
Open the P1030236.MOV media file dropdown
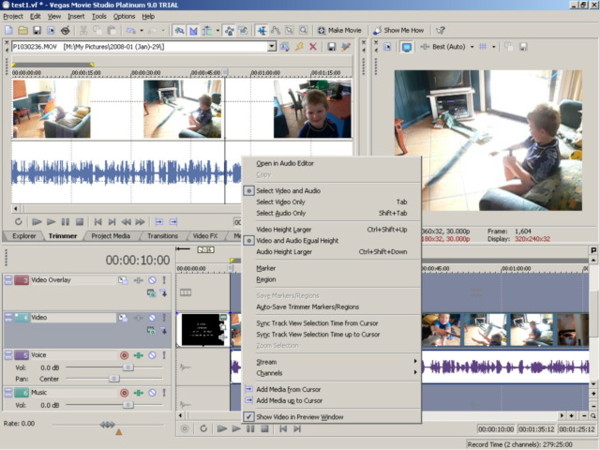coord(271,47)
